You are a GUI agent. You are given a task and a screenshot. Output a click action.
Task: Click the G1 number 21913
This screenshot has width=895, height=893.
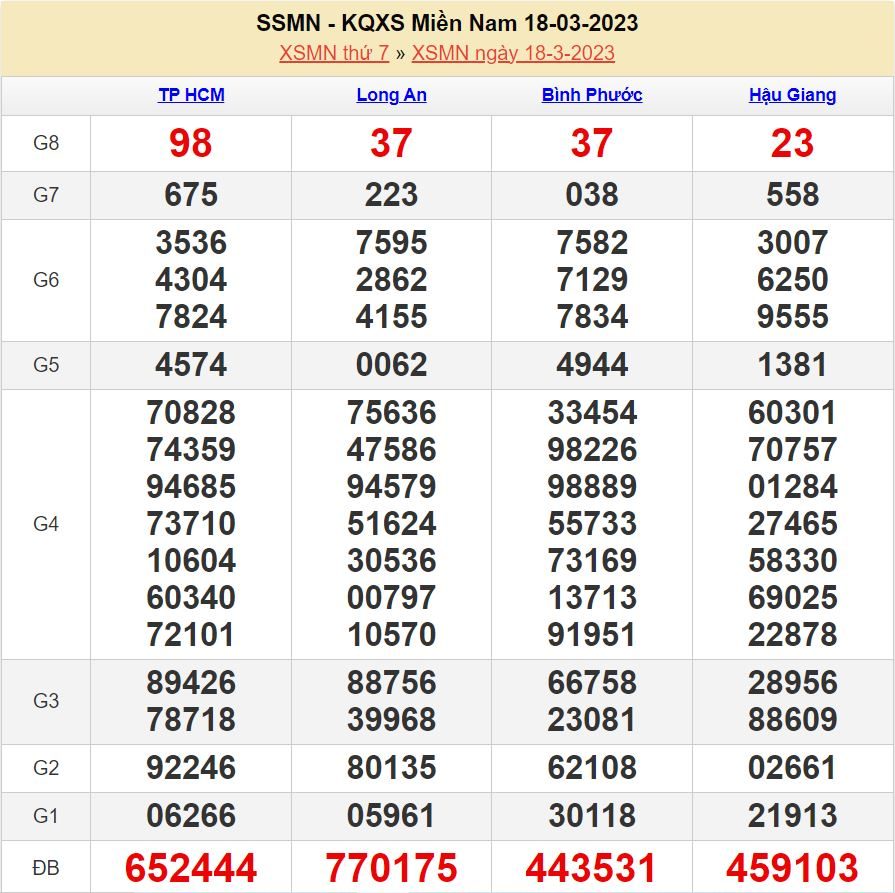pyautogui.click(x=792, y=815)
